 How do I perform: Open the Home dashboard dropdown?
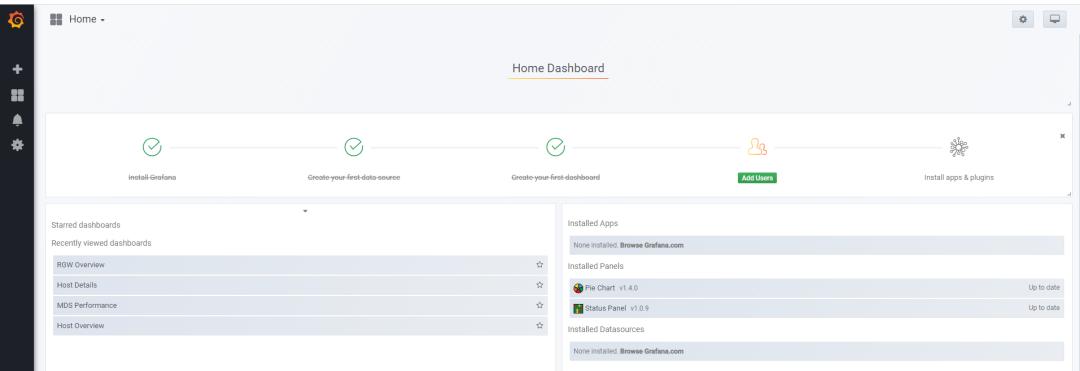click(x=86, y=19)
